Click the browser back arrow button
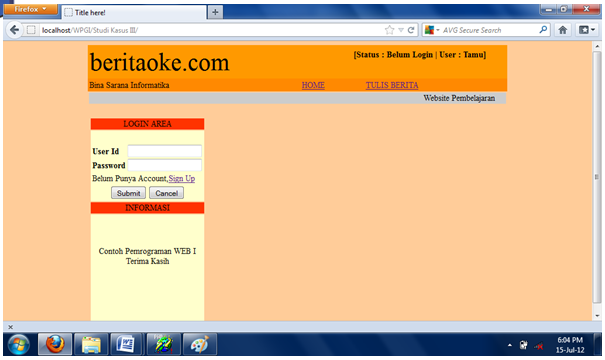The width and height of the screenshot is (605, 360). pyautogui.click(x=14, y=30)
